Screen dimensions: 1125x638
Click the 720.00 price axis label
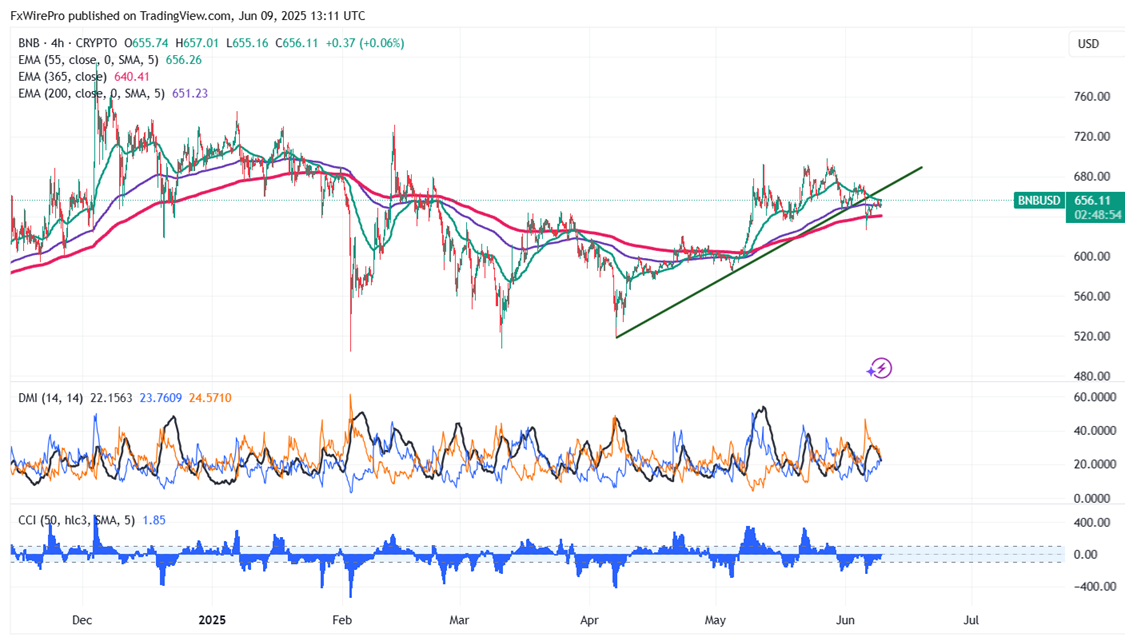click(x=1092, y=136)
